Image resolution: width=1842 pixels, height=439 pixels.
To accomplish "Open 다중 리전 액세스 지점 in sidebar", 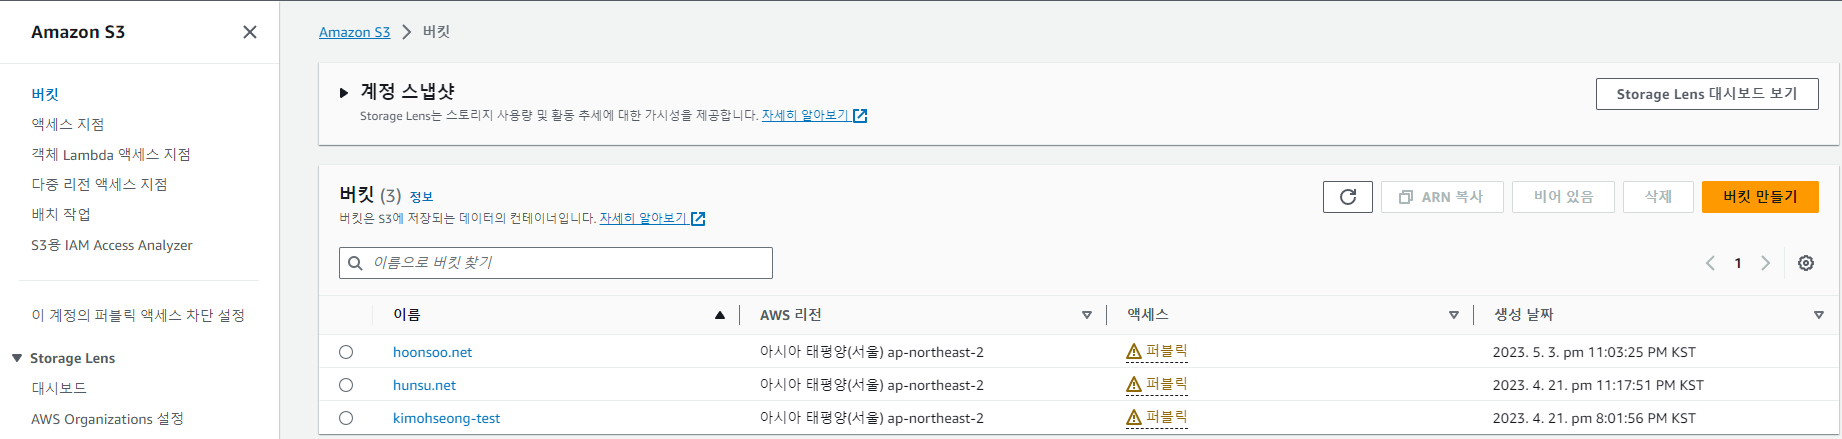I will click(99, 184).
